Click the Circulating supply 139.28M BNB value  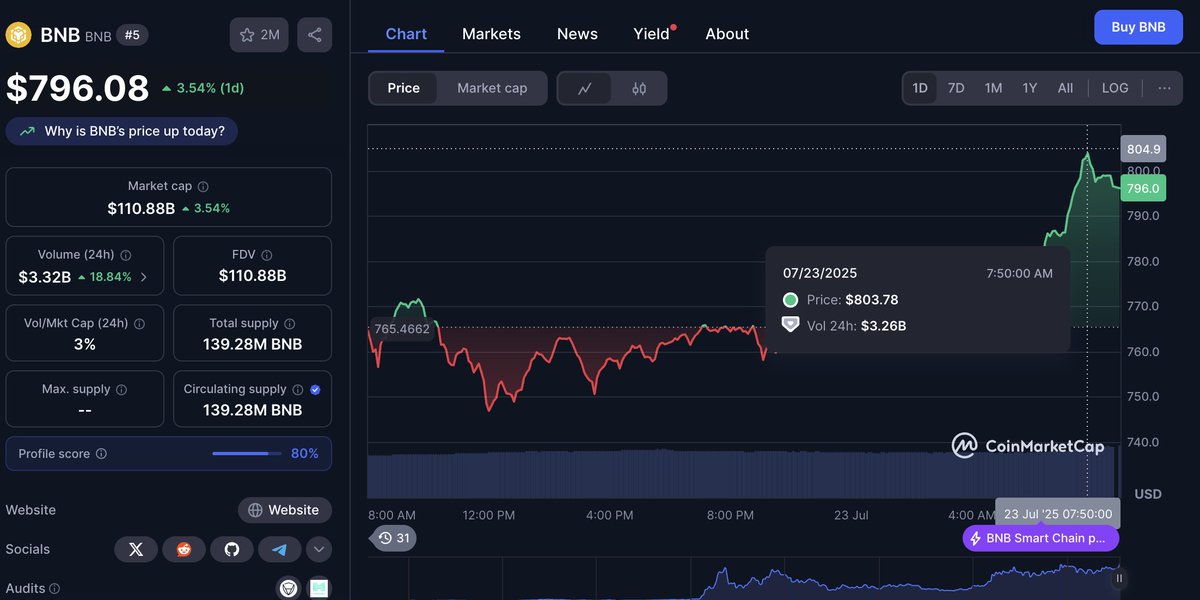252,410
